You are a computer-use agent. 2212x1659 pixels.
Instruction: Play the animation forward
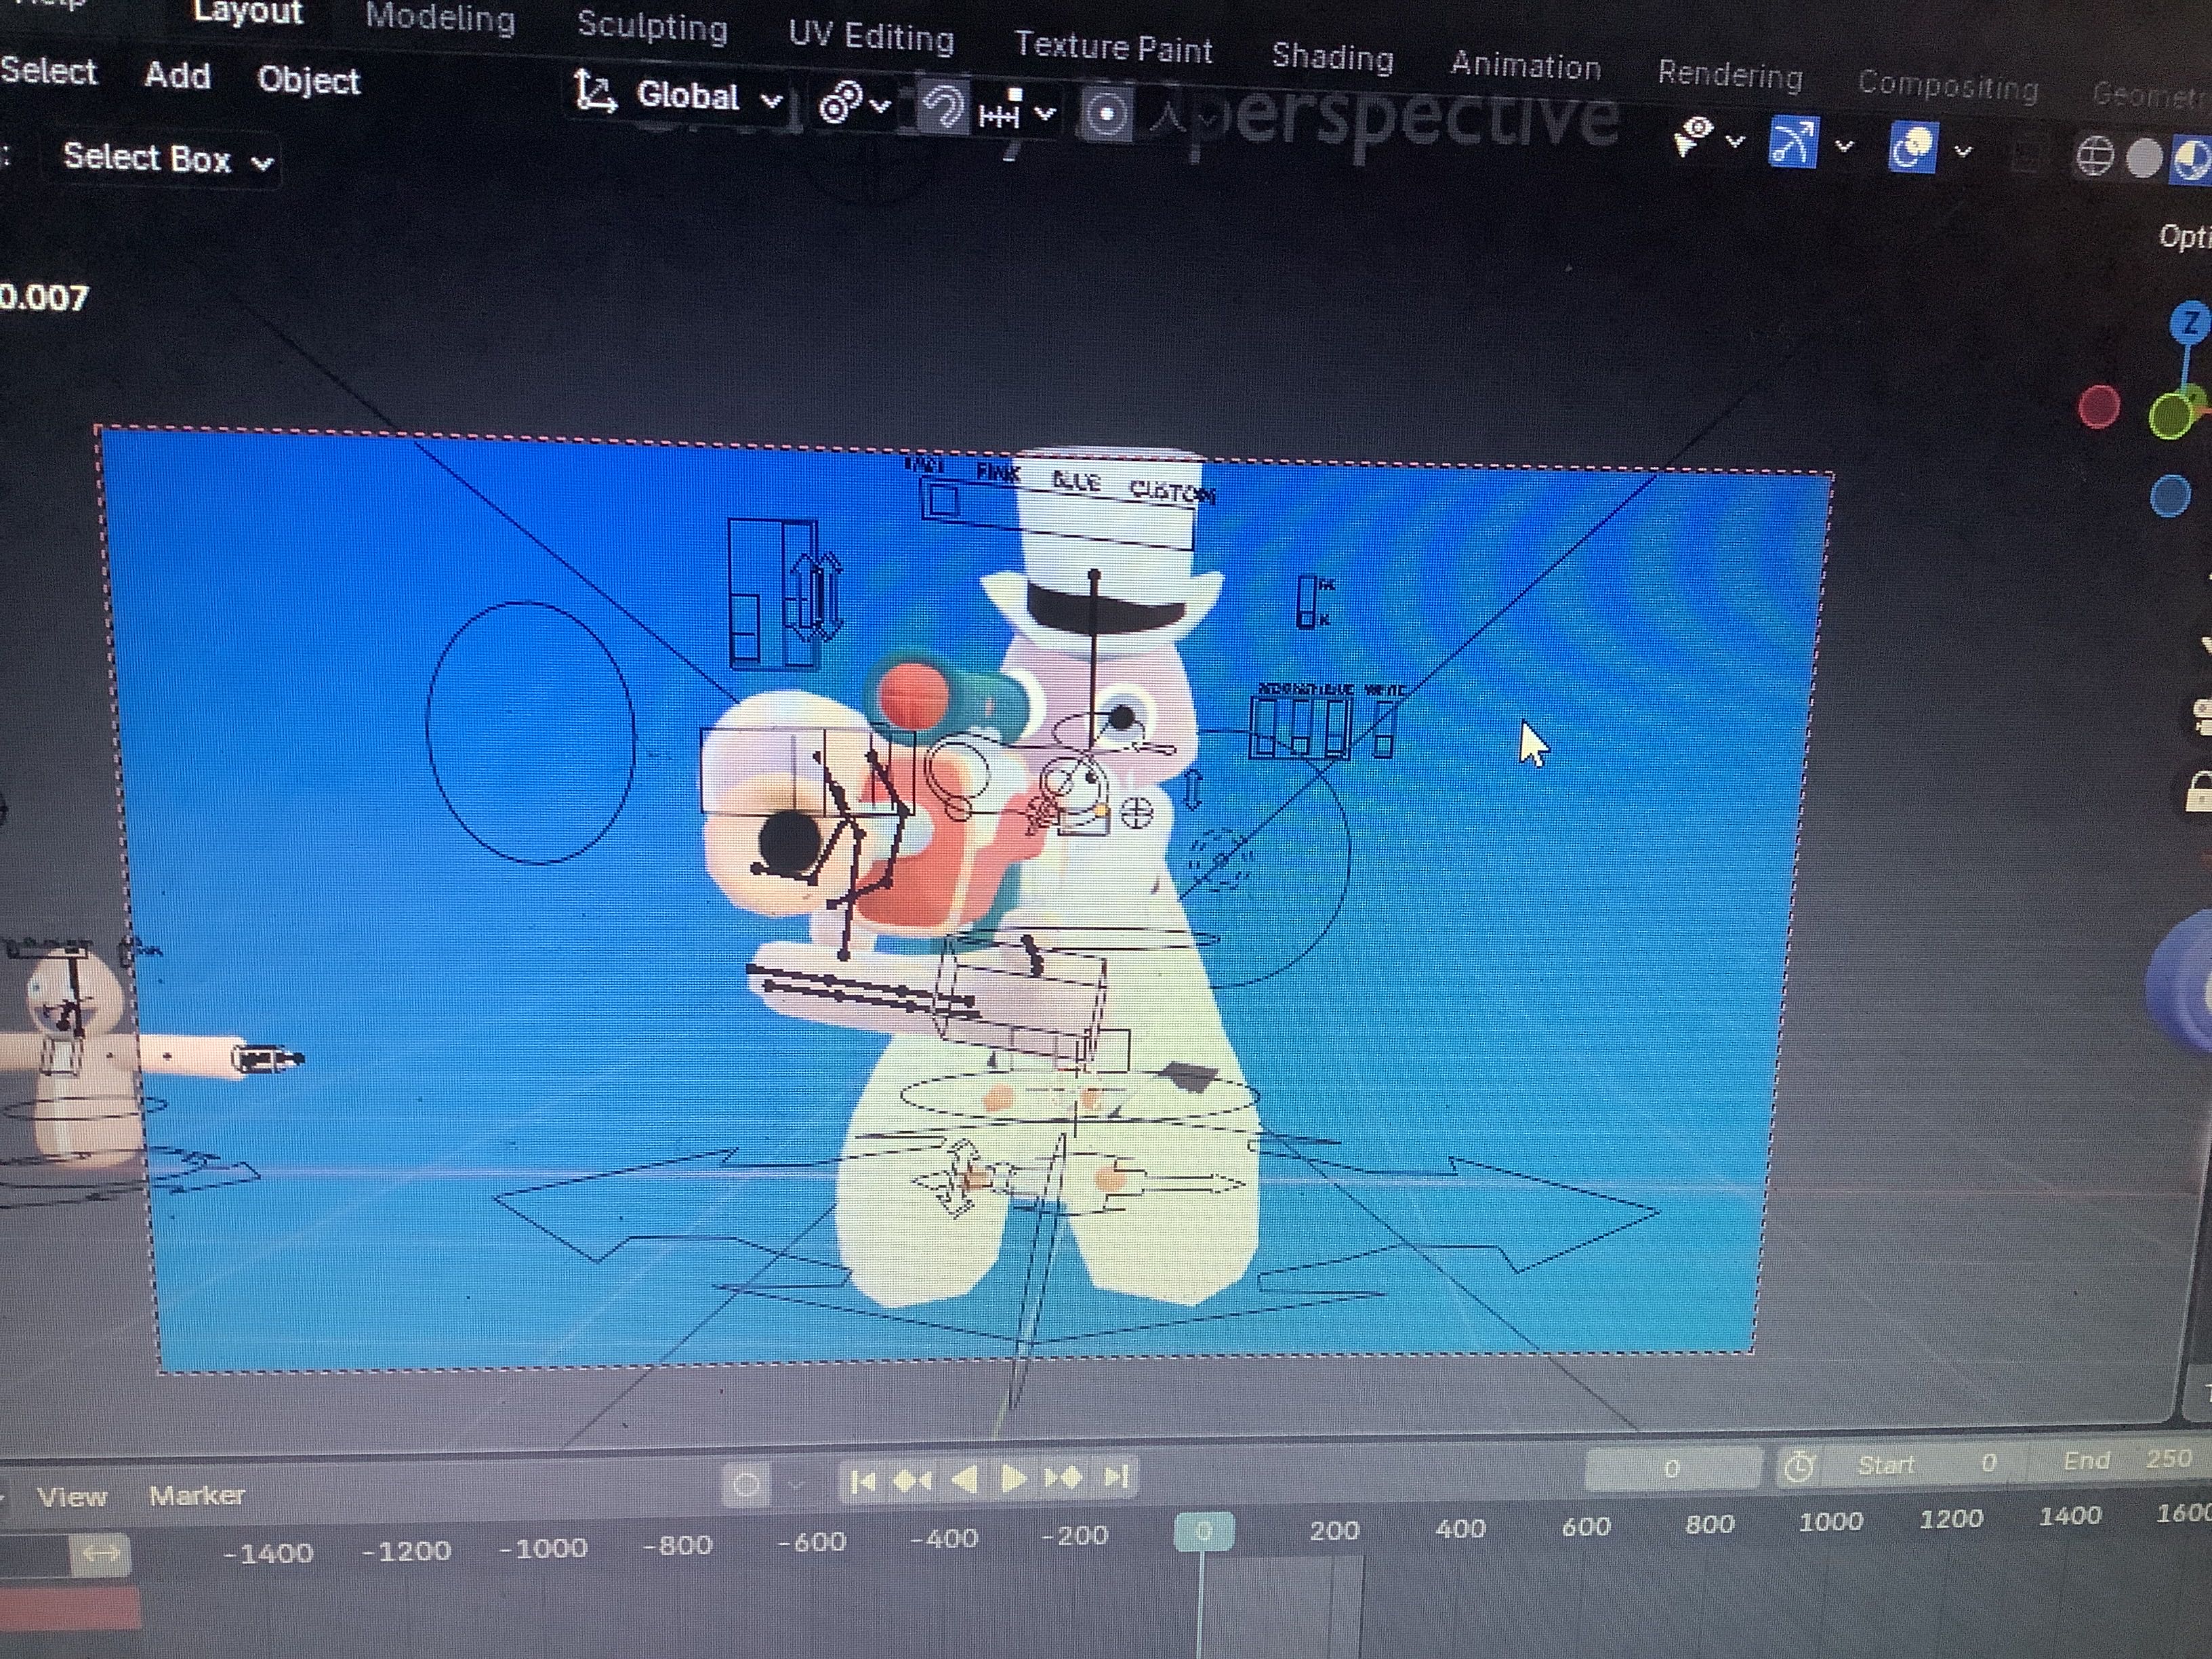tap(1013, 1478)
